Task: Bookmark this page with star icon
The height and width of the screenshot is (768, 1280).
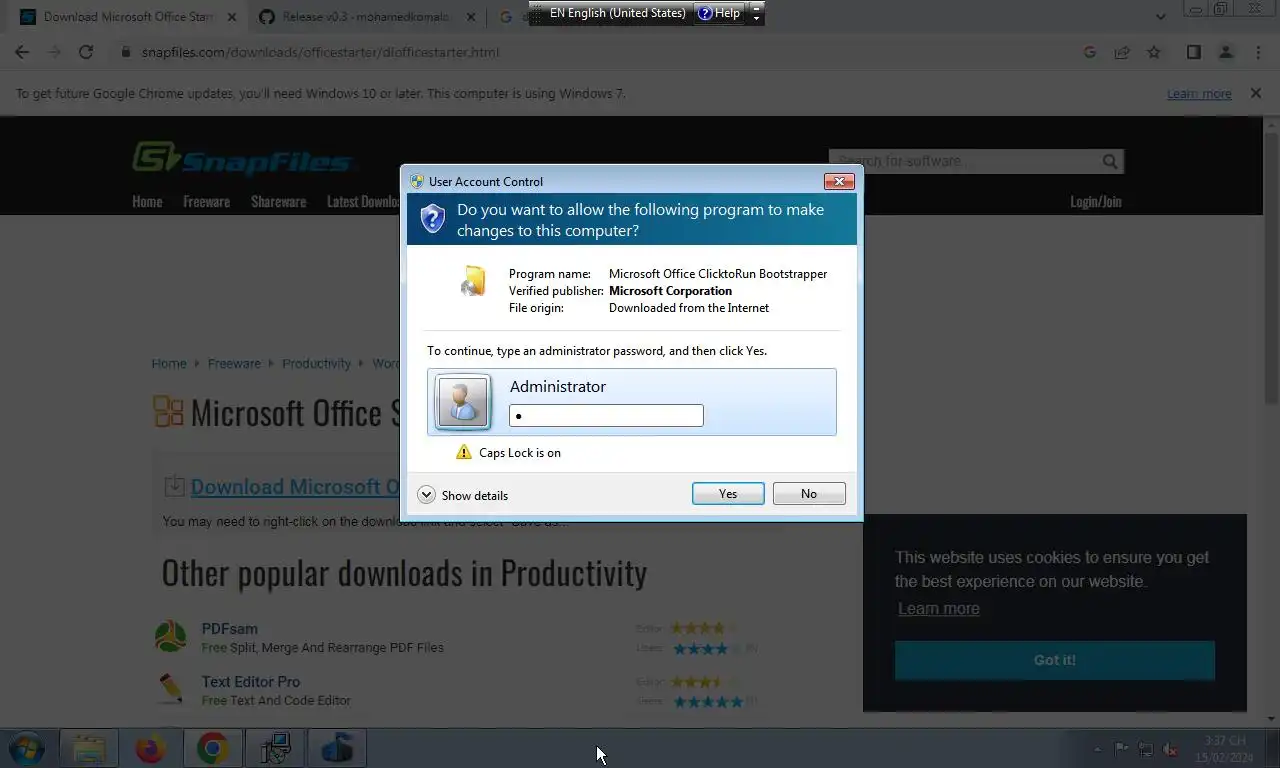Action: pos(1154,52)
